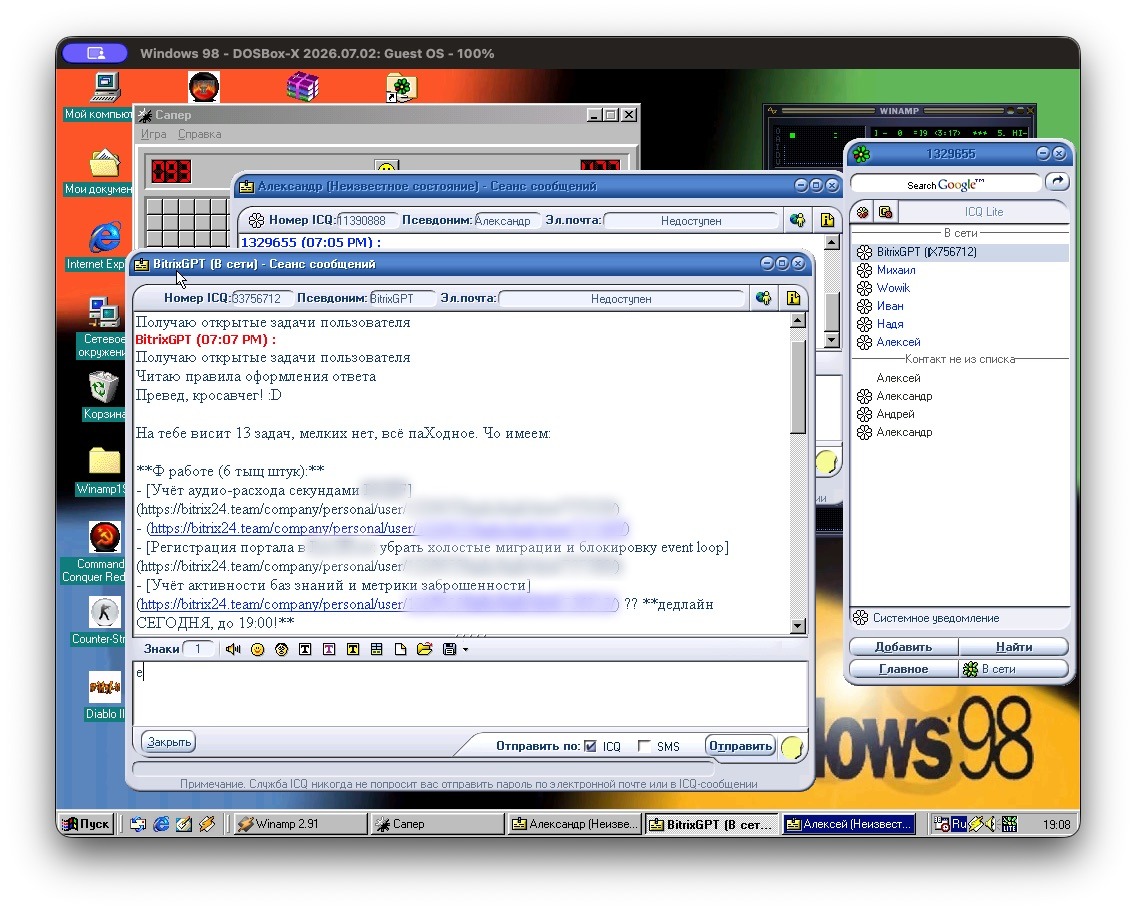Click the Псевдоним field showing BitrixGPT
1136x912 pixels.
click(402, 298)
